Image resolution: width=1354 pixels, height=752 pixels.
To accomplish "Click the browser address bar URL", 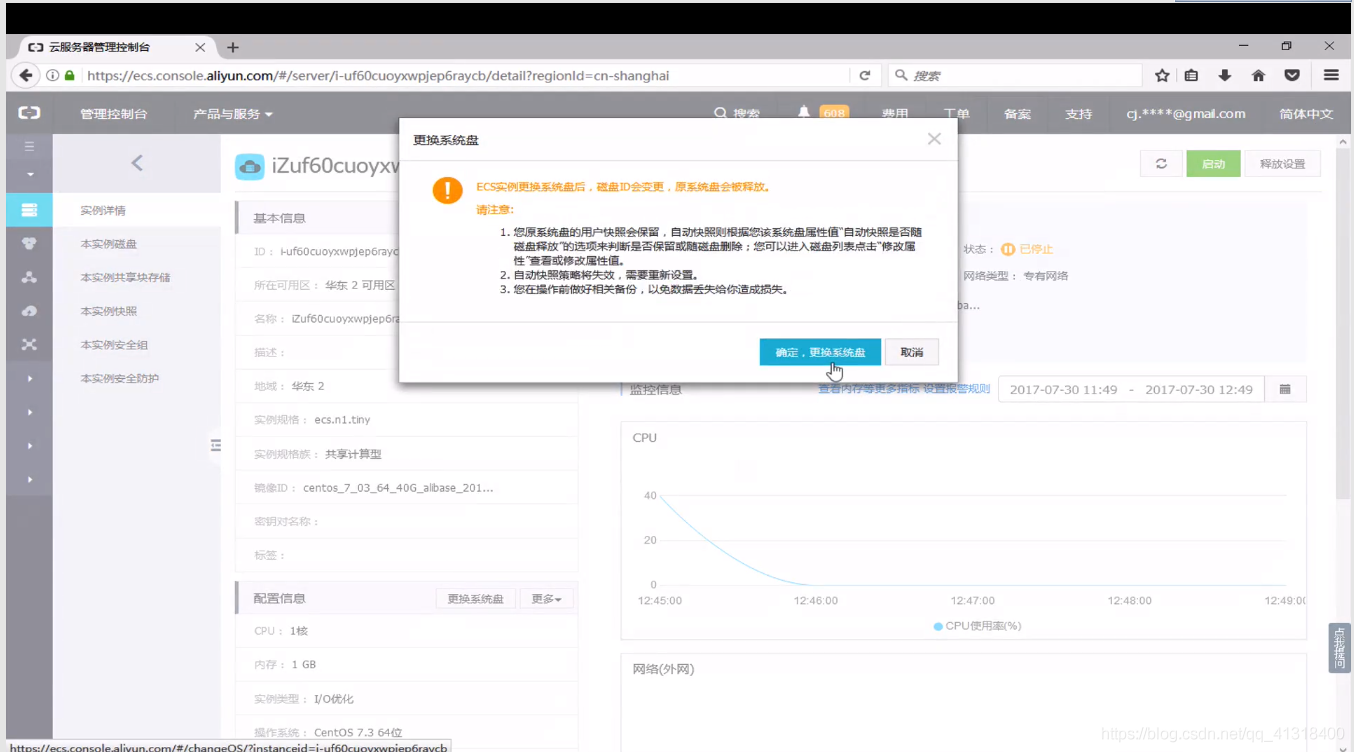I will click(x=378, y=75).
